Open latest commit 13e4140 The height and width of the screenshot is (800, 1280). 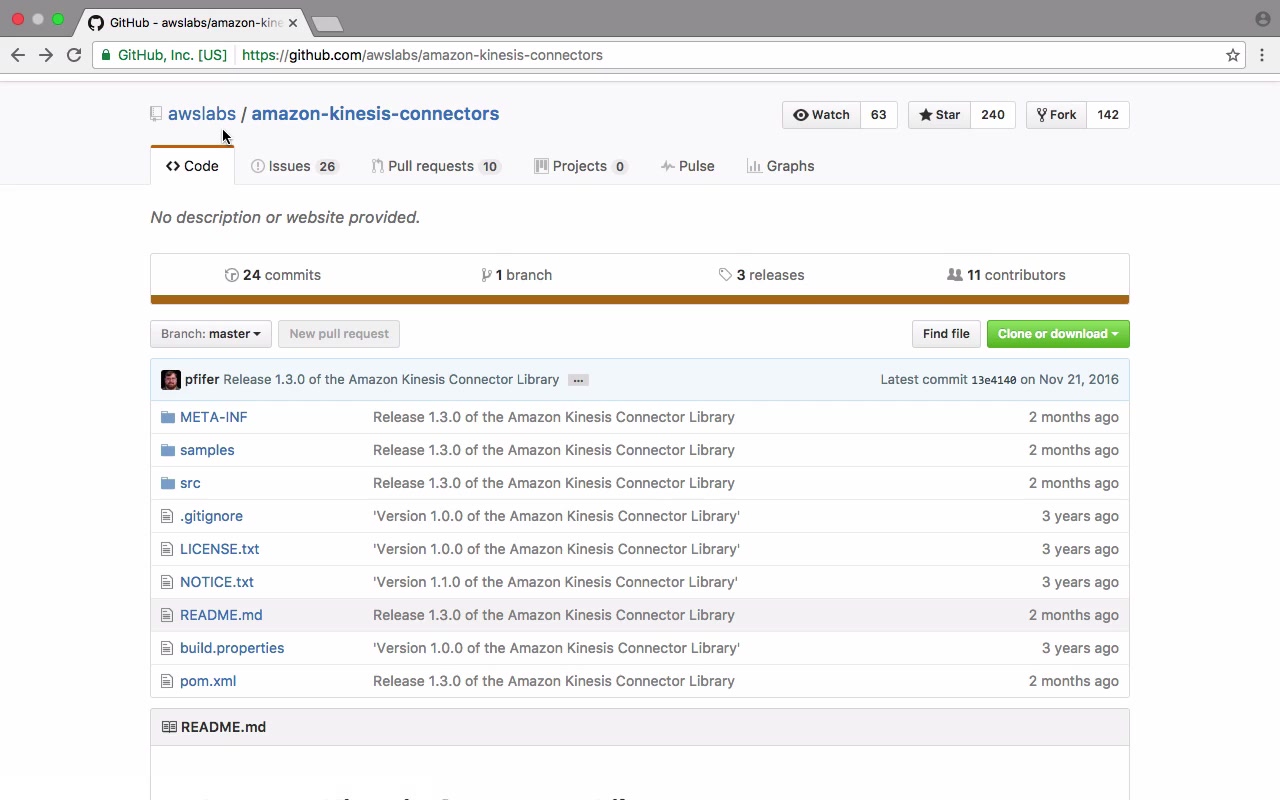coord(994,380)
